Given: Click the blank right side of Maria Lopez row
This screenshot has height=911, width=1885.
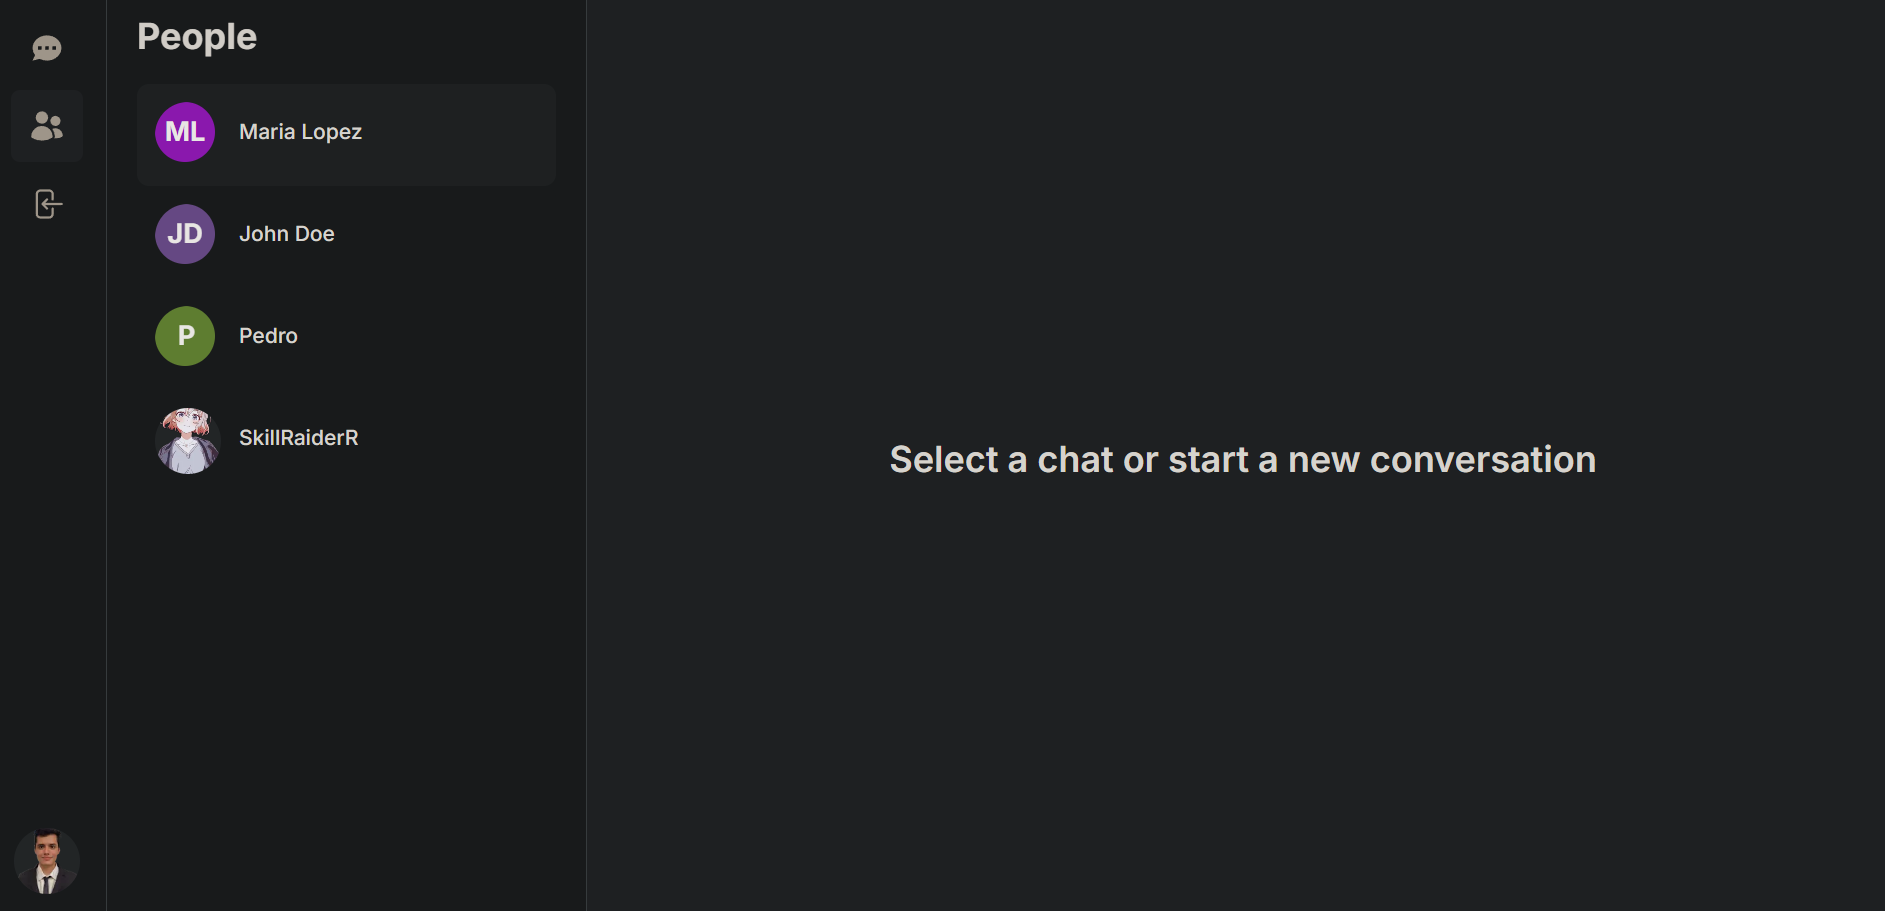Looking at the screenshot, I should pyautogui.click(x=460, y=134).
